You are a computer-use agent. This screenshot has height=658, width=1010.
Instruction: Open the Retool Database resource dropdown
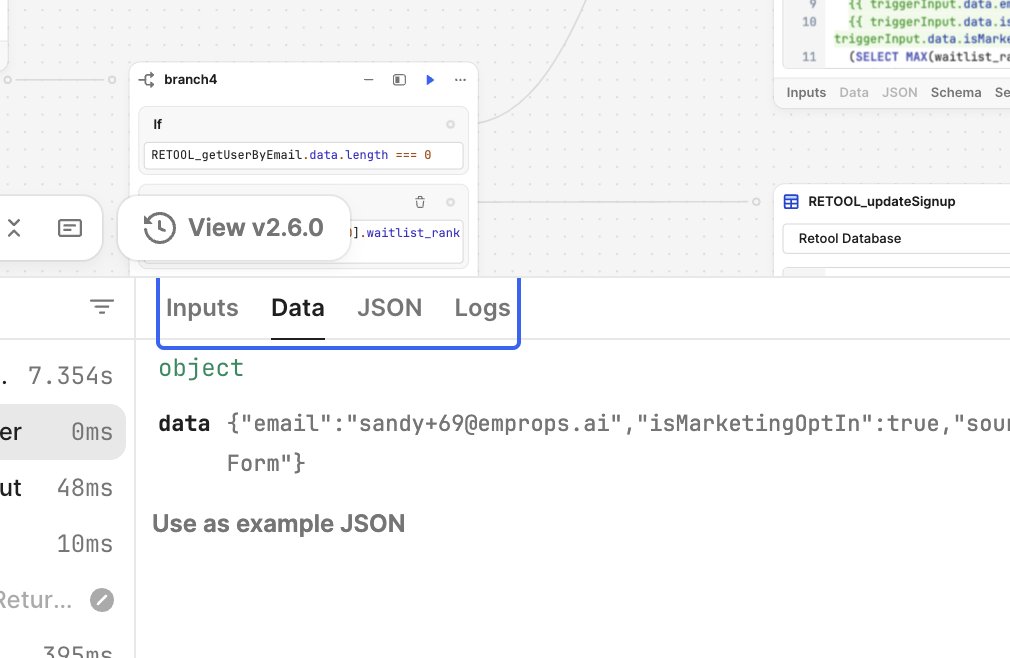click(x=897, y=239)
